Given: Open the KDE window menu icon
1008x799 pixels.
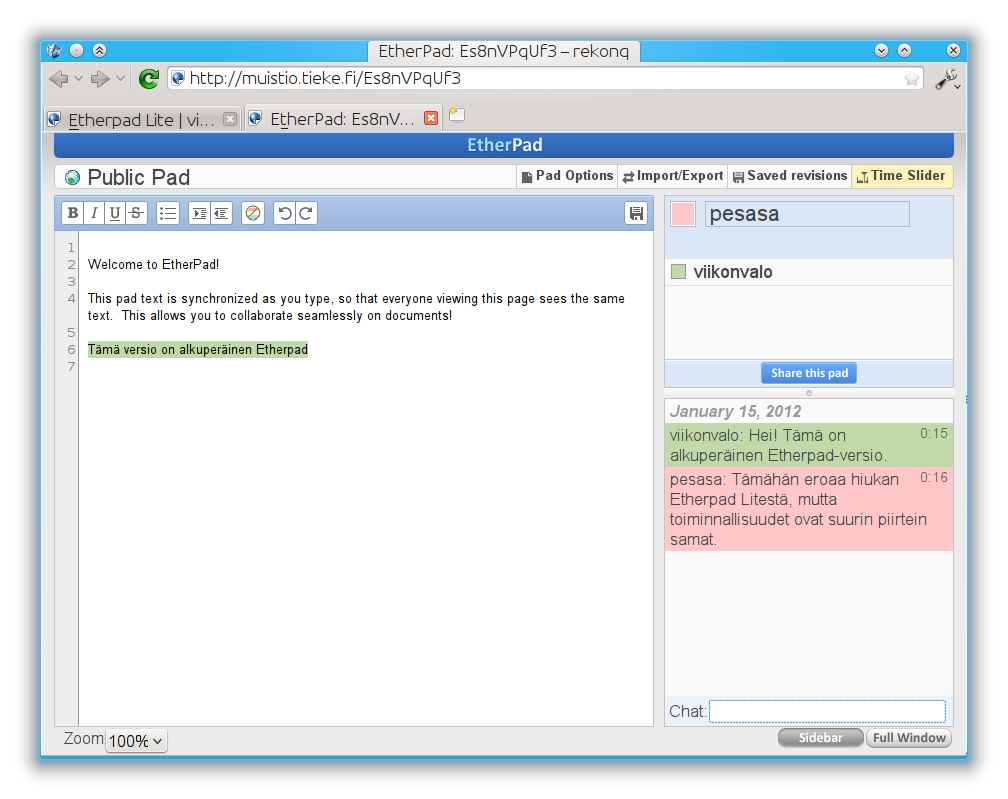Looking at the screenshot, I should (x=55, y=51).
